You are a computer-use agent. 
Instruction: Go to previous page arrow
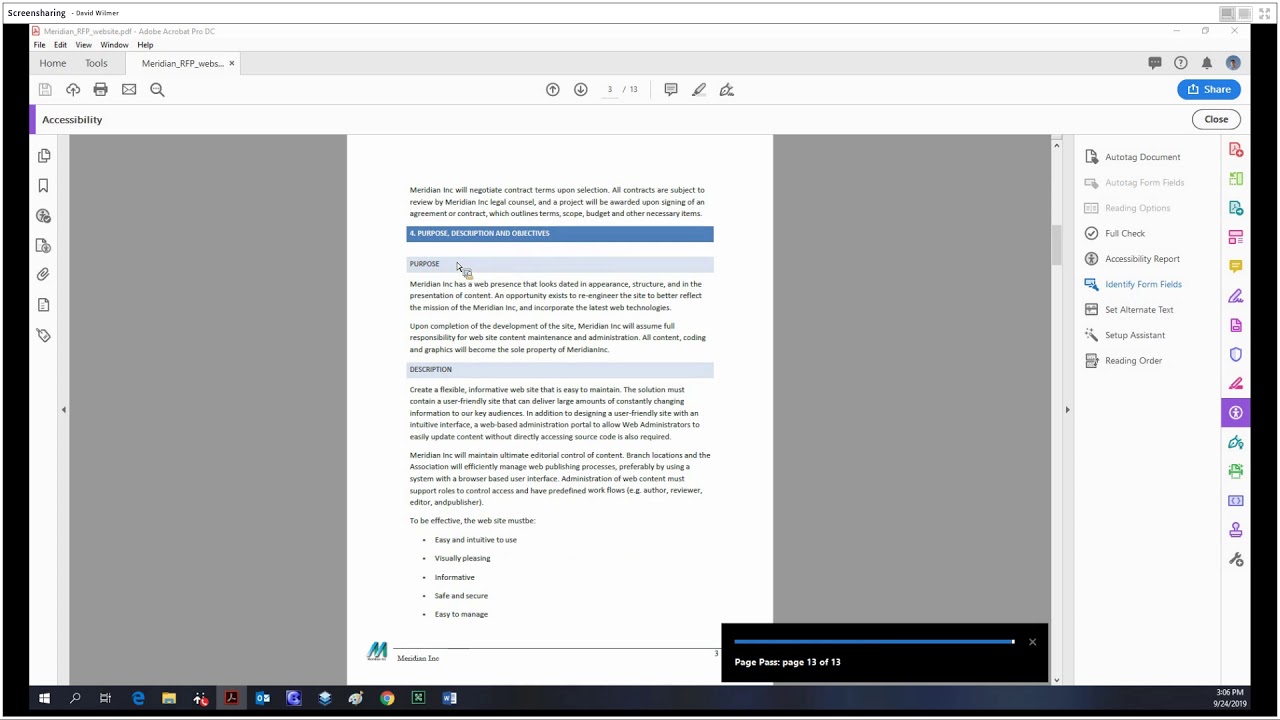(x=553, y=89)
